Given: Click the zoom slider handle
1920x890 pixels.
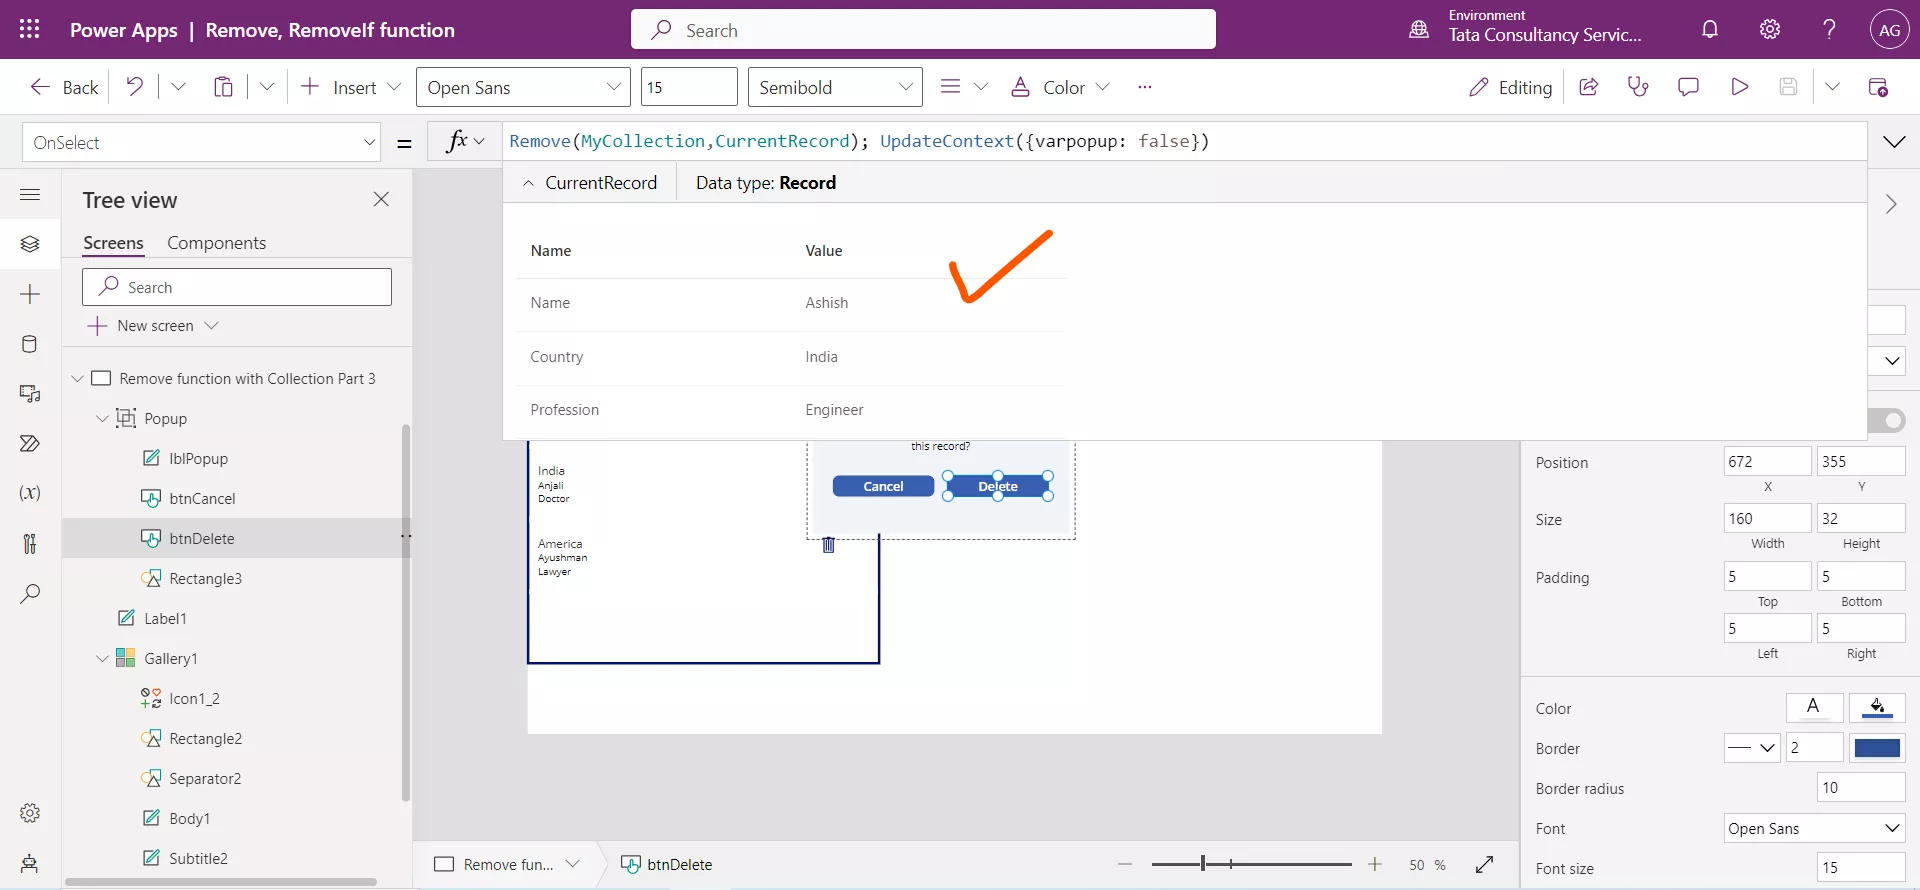Looking at the screenshot, I should [x=1203, y=863].
